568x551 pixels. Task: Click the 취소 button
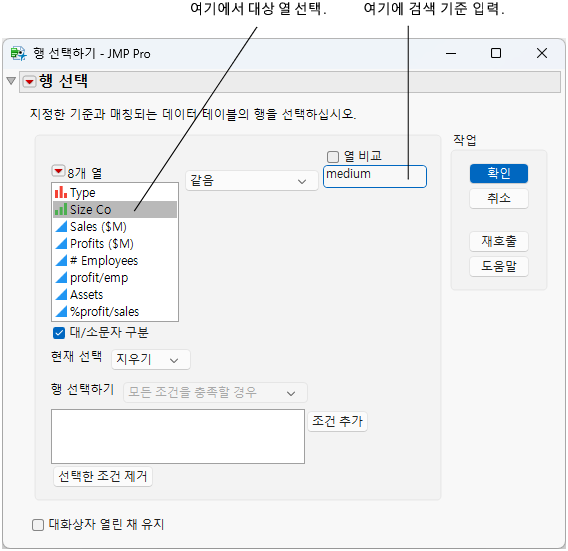[x=498, y=199]
